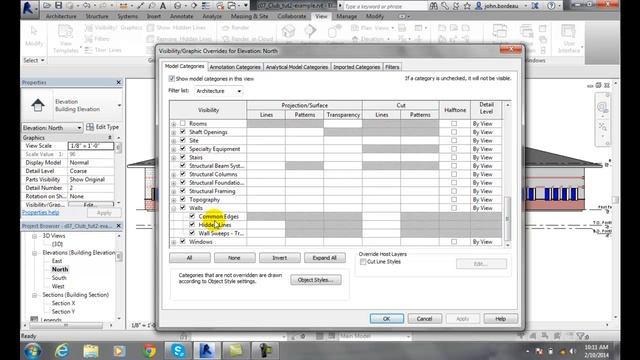Collapse the Walls category row
This screenshot has height=360, width=640.
[174, 208]
